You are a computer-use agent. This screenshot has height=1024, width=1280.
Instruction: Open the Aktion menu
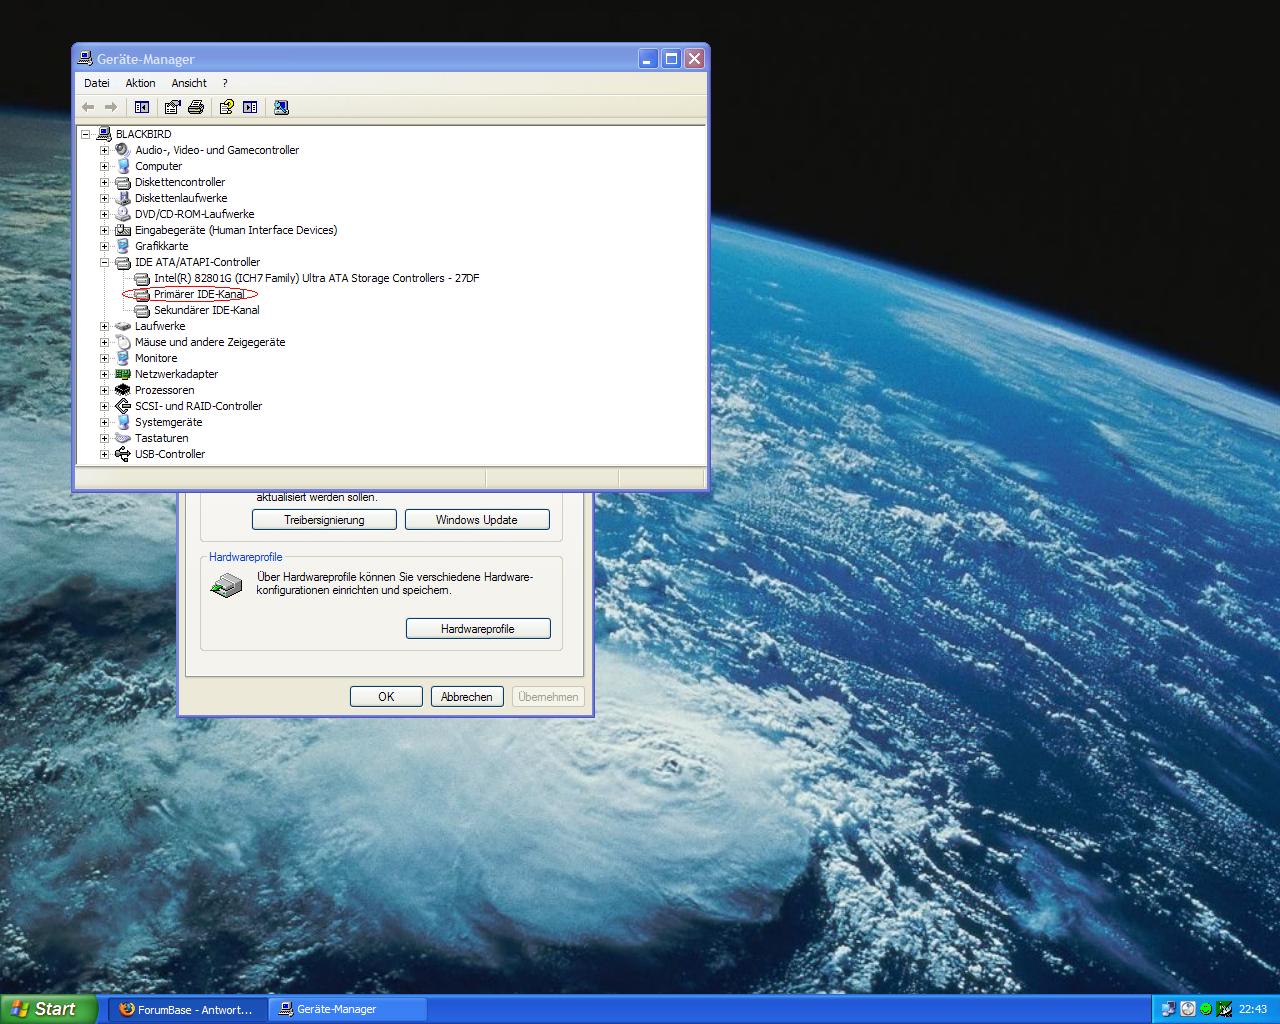tap(140, 83)
